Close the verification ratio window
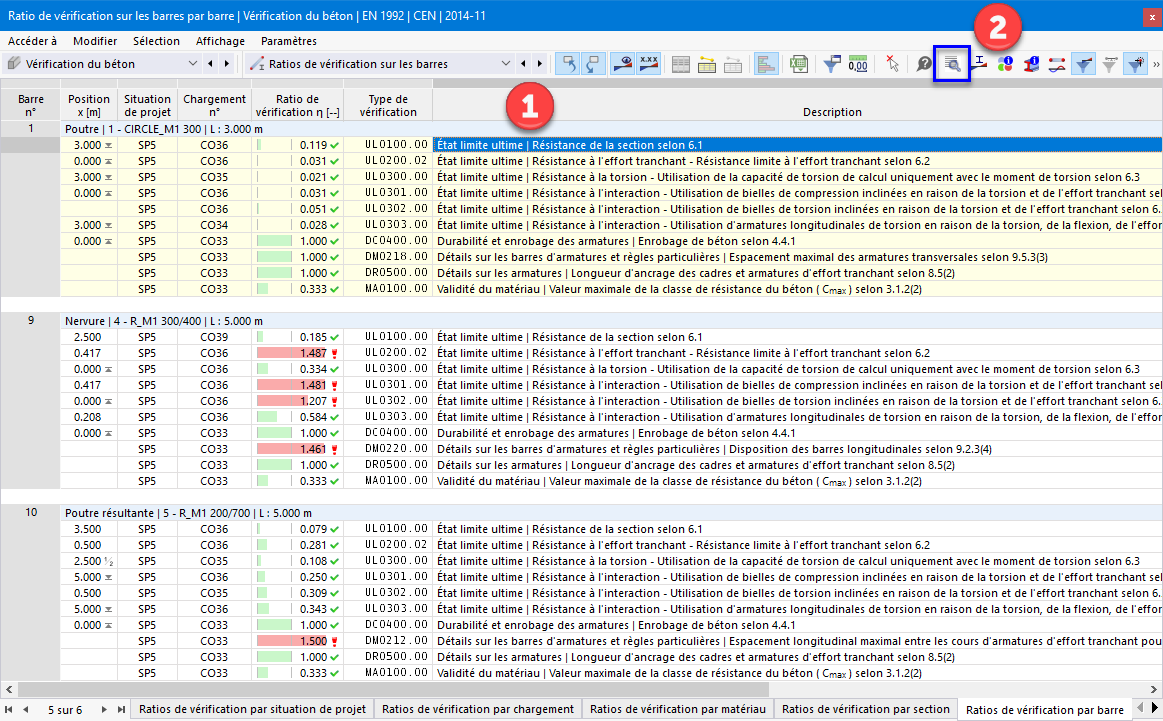 click(1152, 16)
